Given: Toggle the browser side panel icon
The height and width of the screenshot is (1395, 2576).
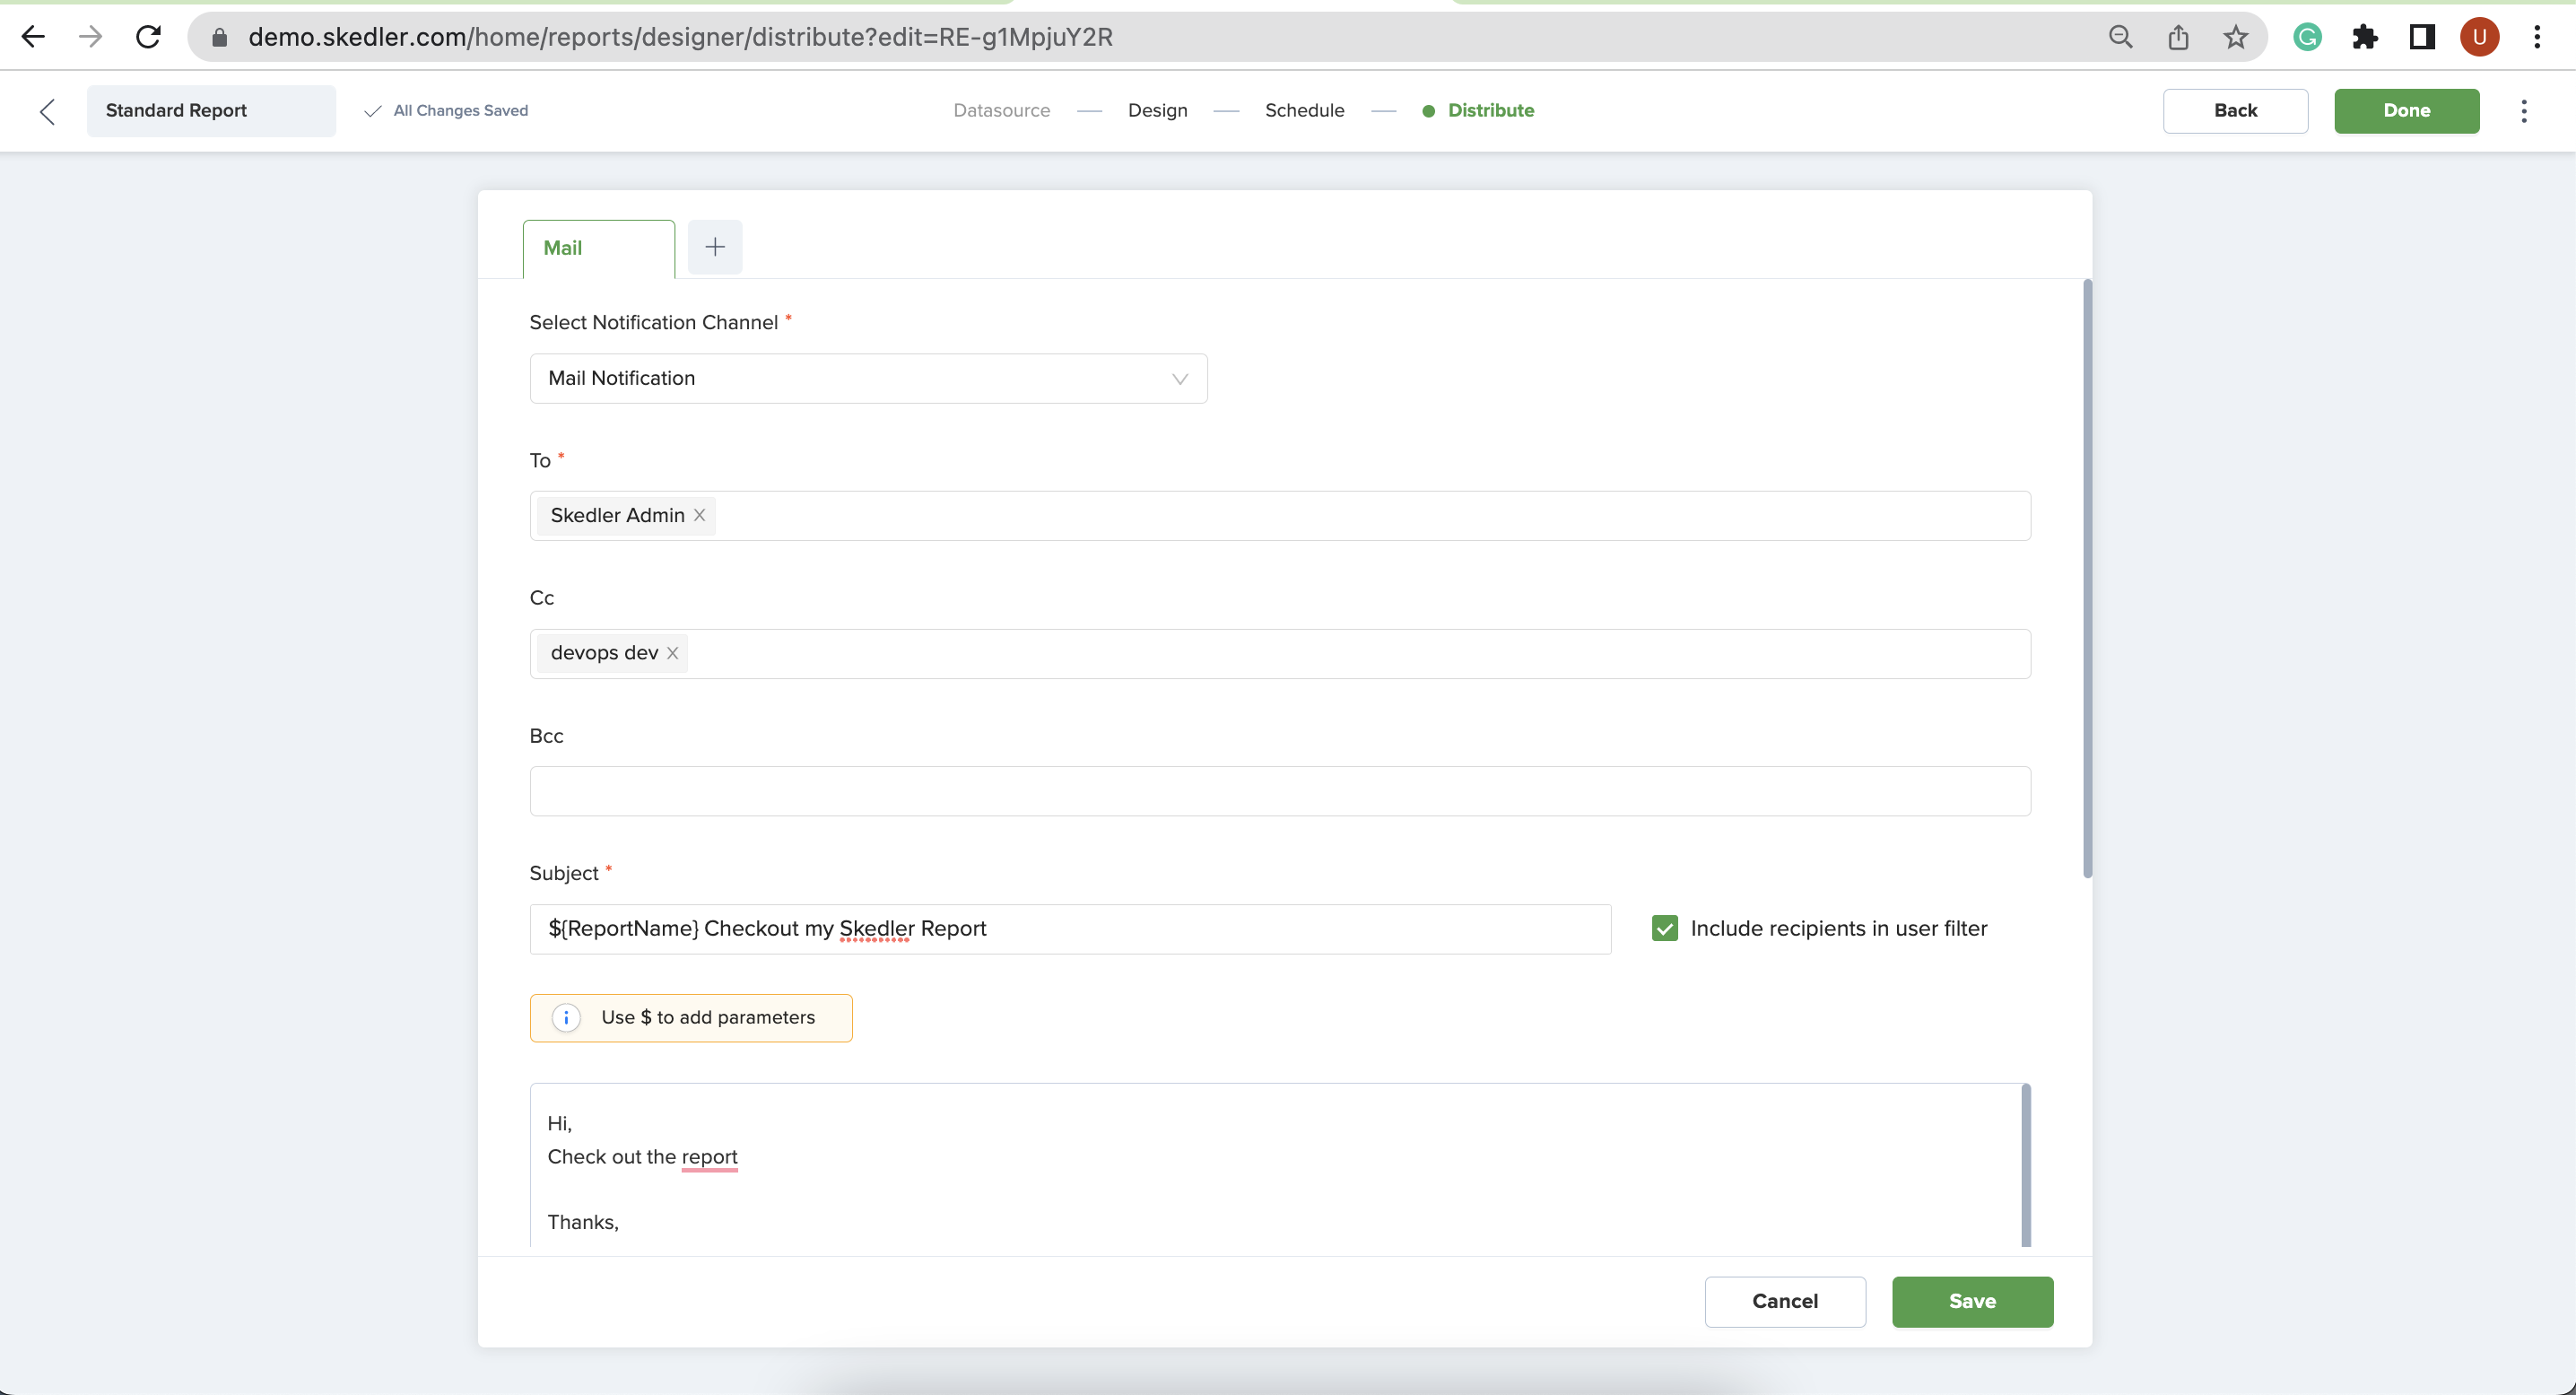Looking at the screenshot, I should point(2422,37).
